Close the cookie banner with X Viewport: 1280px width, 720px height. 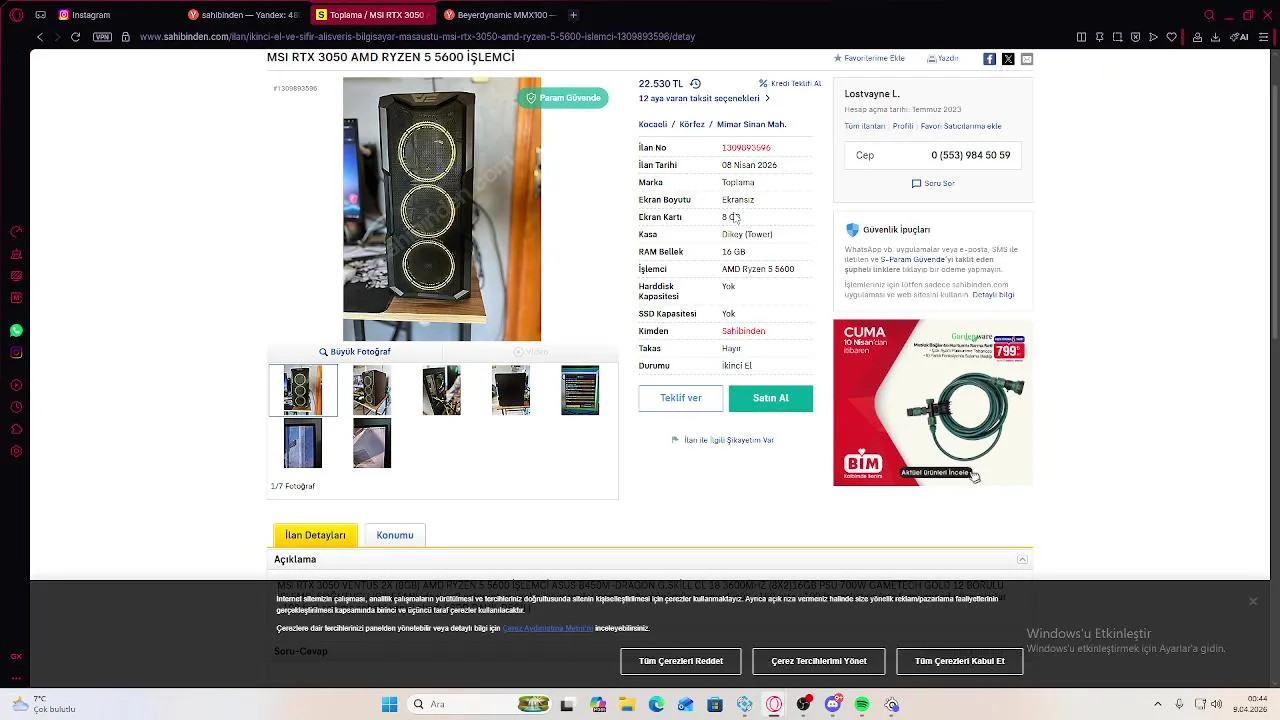[x=1252, y=601]
